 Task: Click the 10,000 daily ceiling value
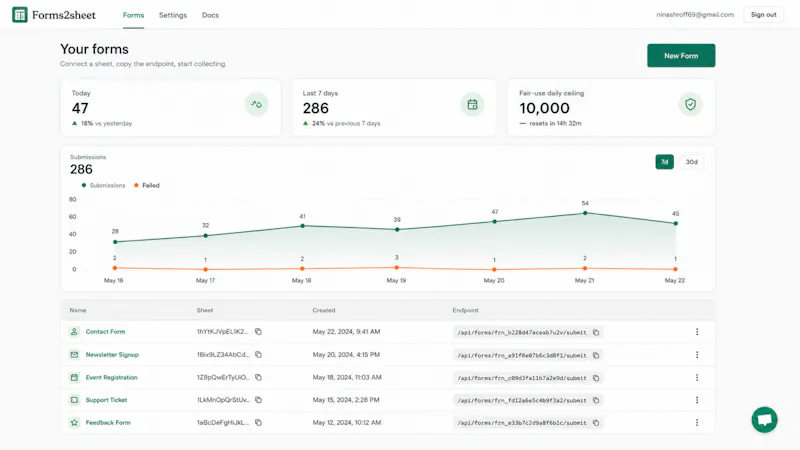click(x=544, y=108)
